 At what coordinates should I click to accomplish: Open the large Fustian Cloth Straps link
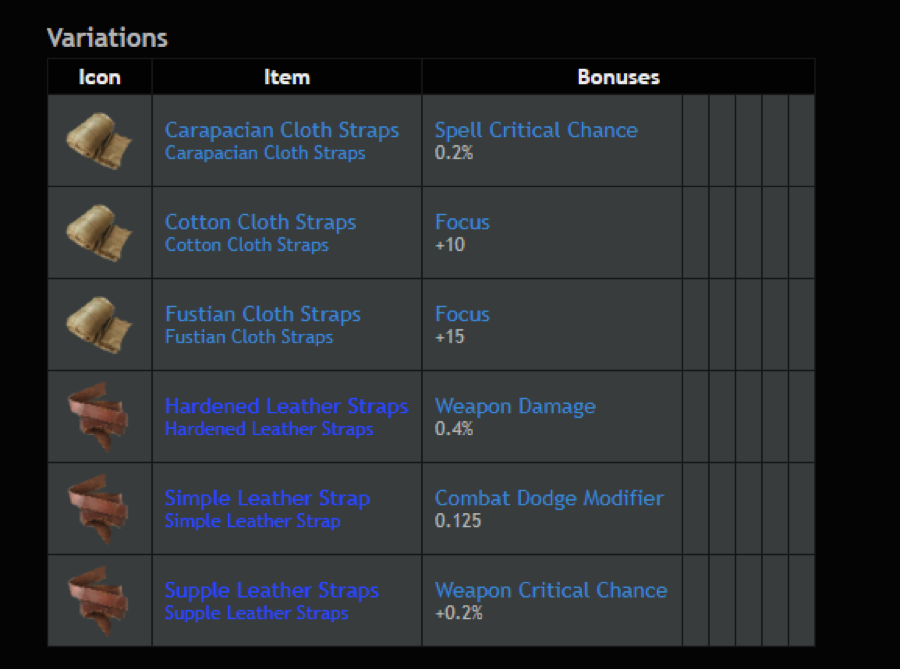point(263,314)
